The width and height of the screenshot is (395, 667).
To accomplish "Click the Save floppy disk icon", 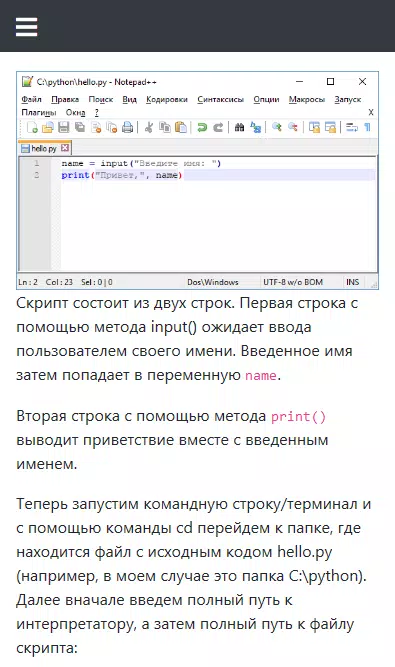I will [63, 127].
